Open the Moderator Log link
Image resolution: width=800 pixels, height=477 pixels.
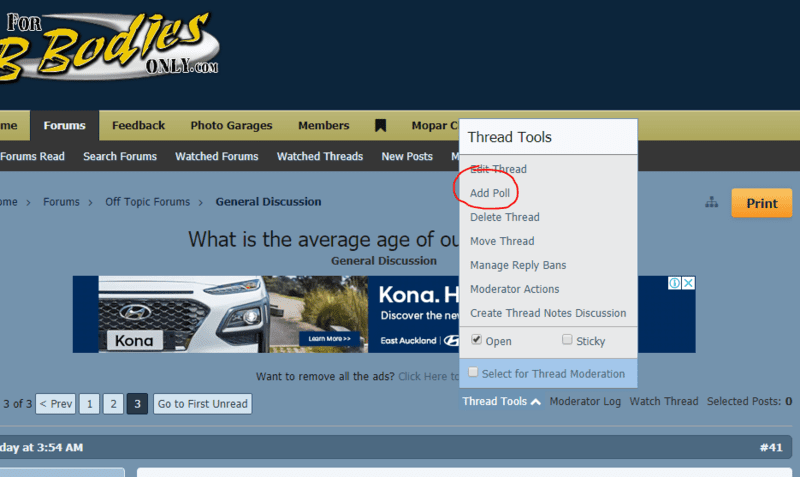[585, 402]
